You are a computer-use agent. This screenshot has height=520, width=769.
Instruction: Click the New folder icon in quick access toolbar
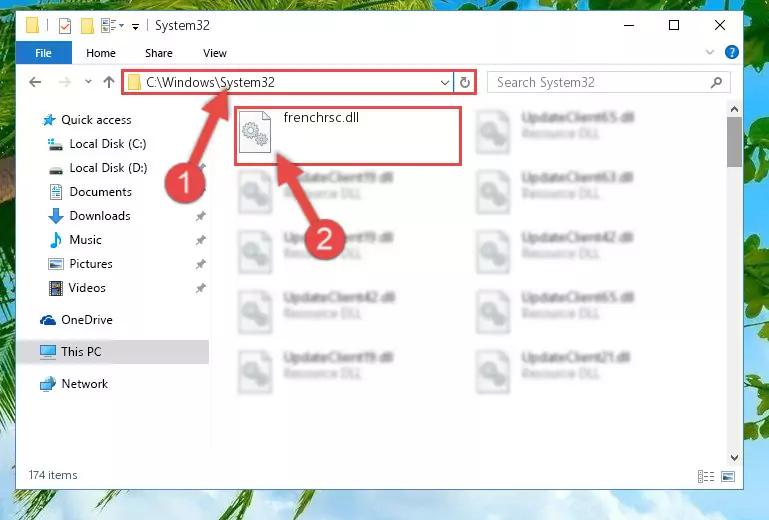[x=87, y=26]
